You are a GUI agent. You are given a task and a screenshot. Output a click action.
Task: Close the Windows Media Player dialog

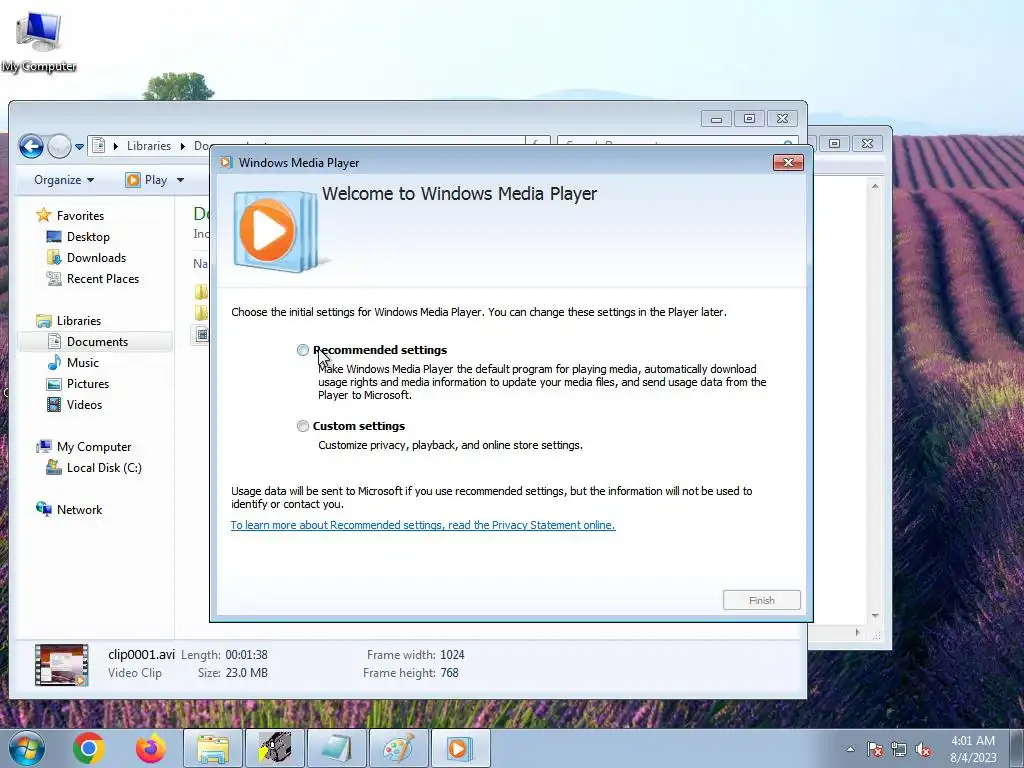[788, 163]
